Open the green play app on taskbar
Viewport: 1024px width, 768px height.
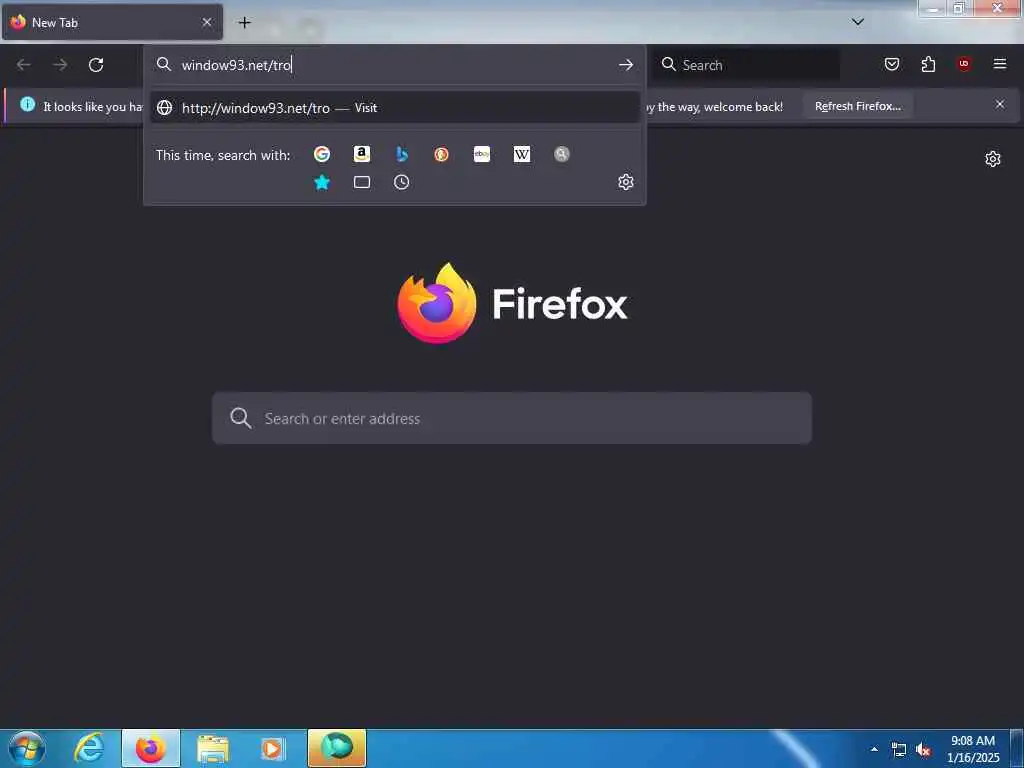point(337,748)
